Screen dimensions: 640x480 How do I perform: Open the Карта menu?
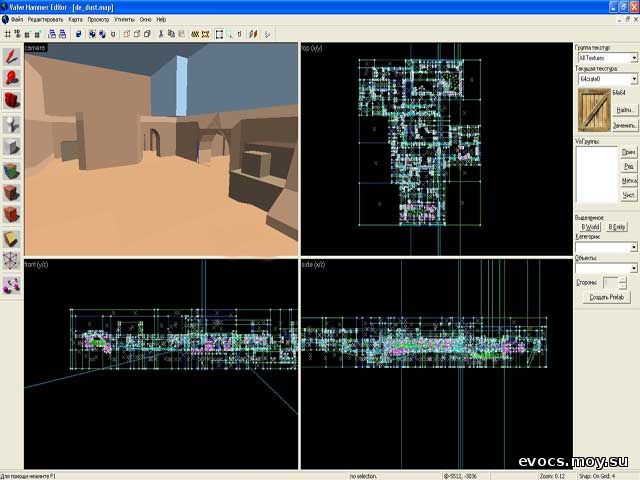(75, 19)
